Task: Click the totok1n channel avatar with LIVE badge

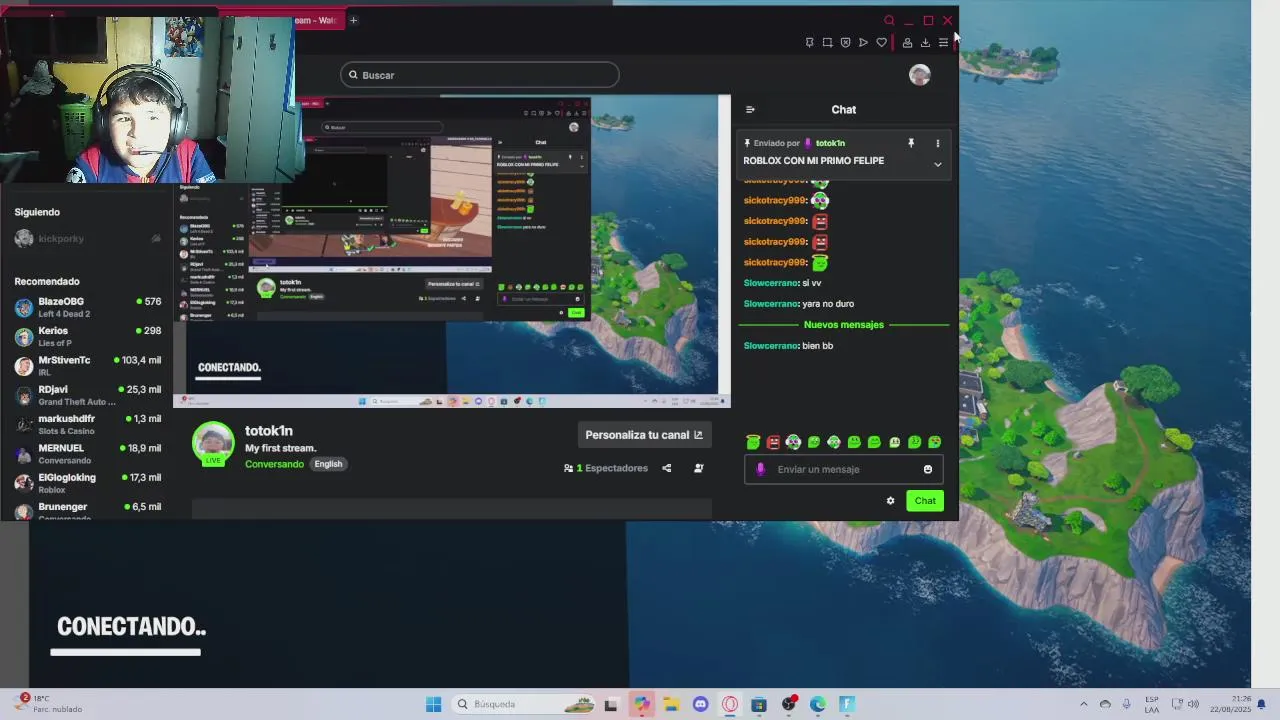Action: coord(213,444)
